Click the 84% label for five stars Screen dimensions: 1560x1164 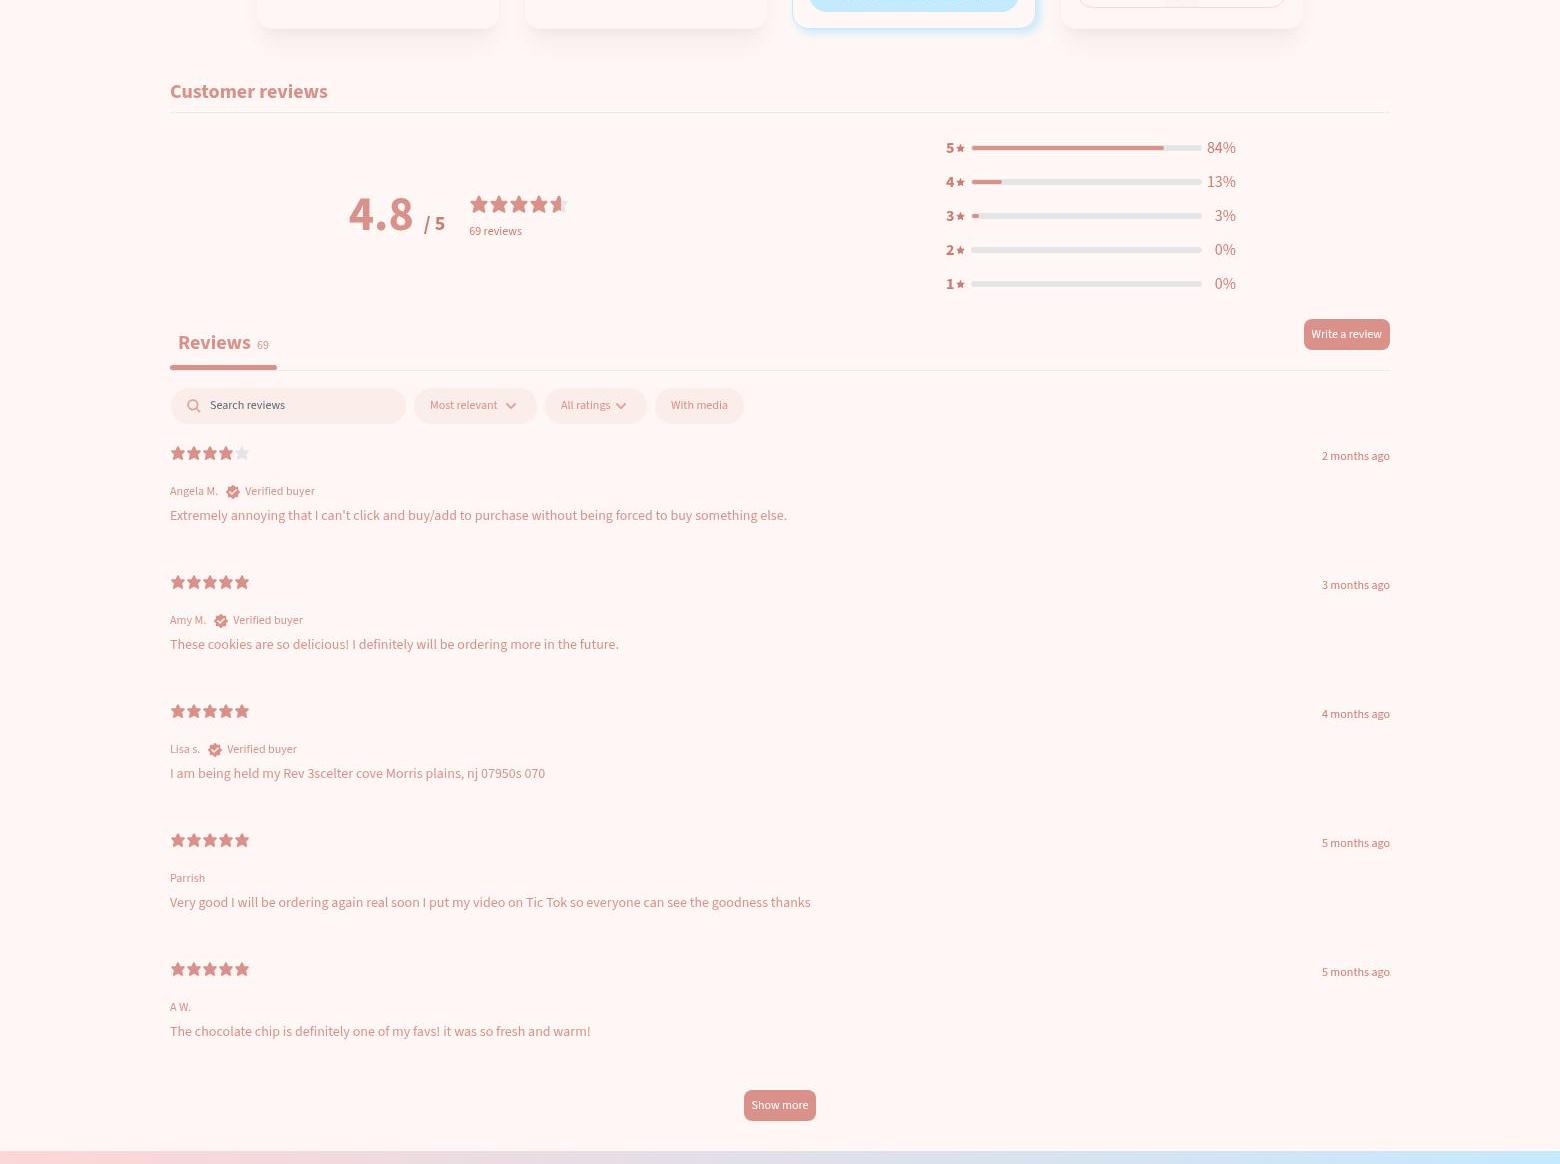(x=1221, y=148)
